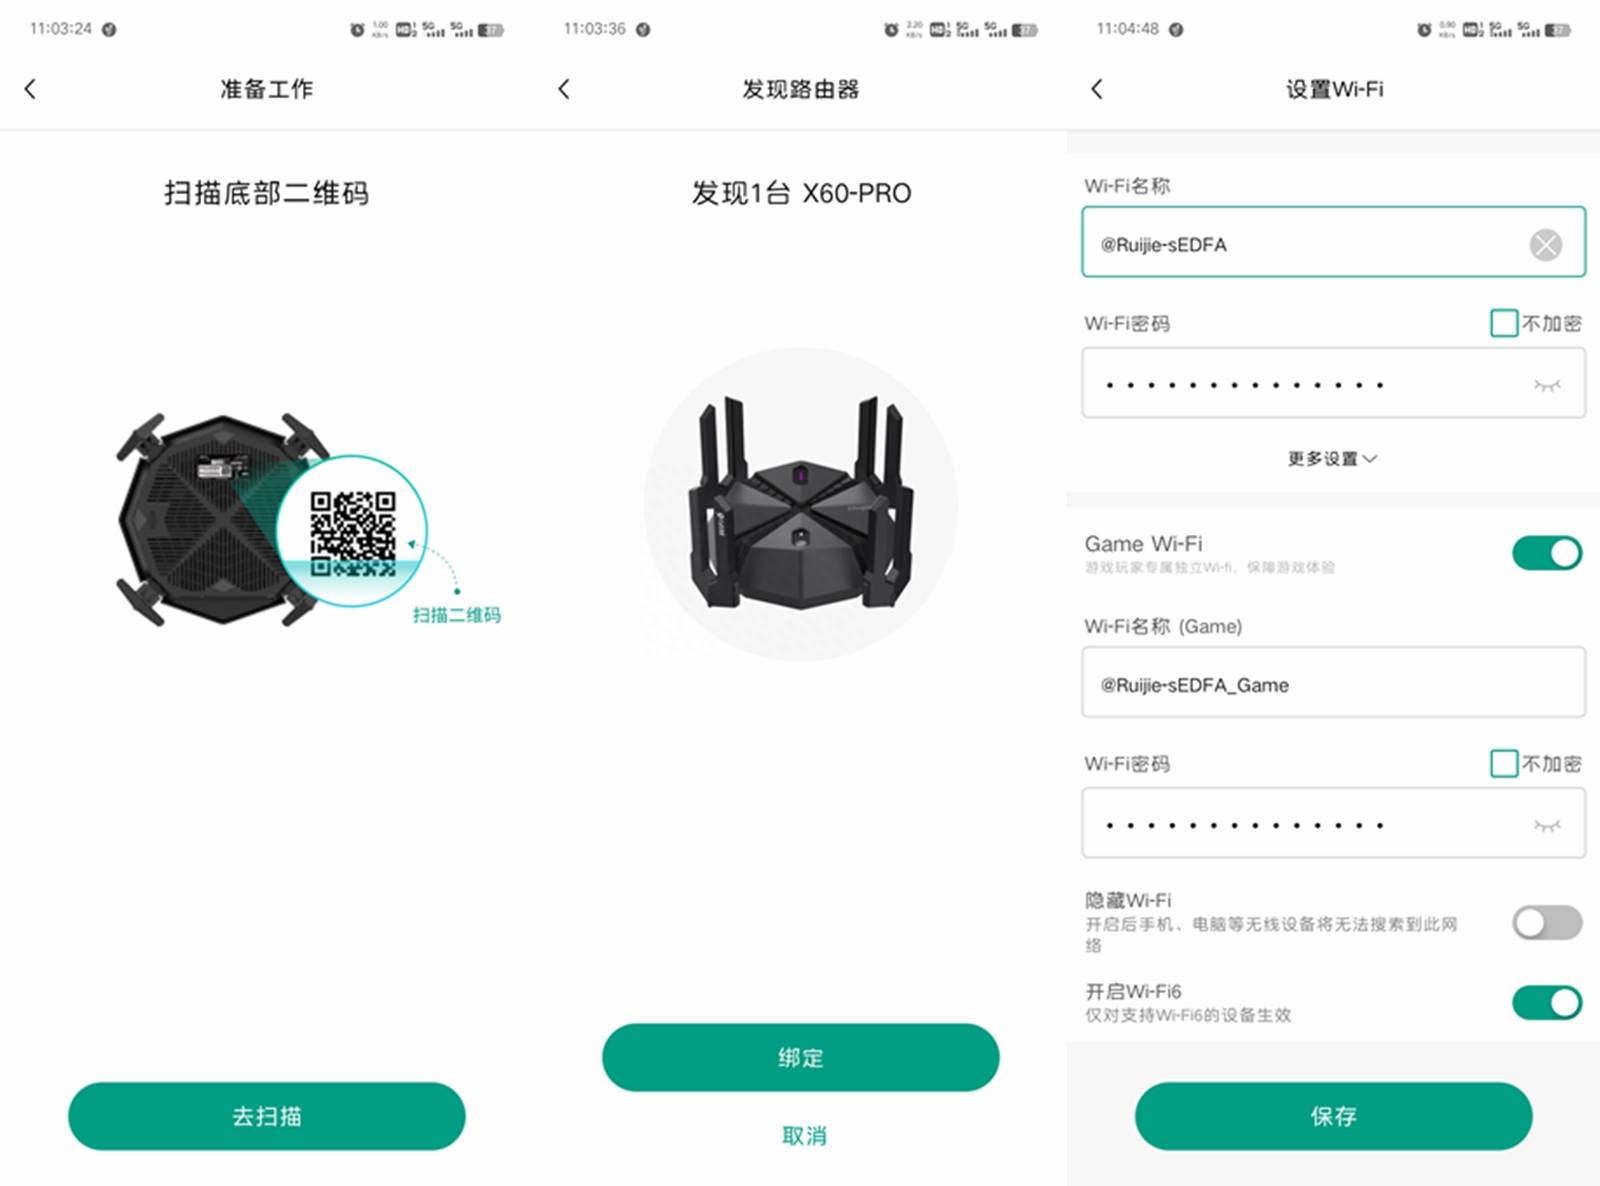Check 不加密 for the Game Wi-Fi password
The height and width of the screenshot is (1186, 1600).
(1503, 763)
